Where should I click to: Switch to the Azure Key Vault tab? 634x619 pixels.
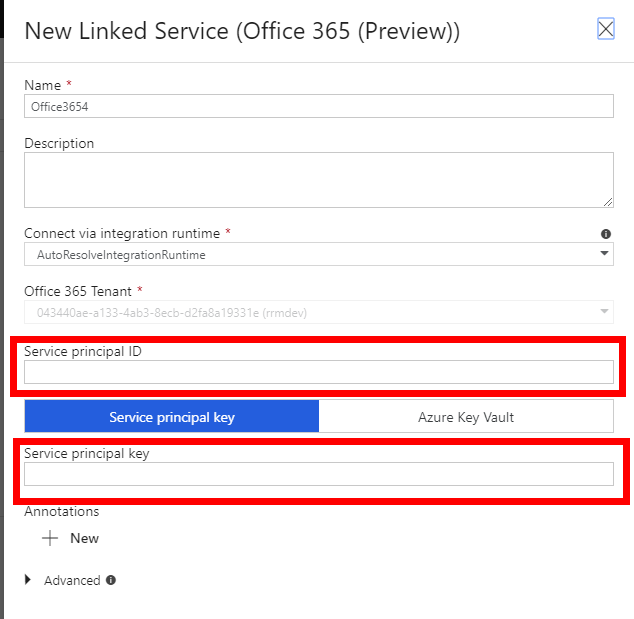click(466, 417)
